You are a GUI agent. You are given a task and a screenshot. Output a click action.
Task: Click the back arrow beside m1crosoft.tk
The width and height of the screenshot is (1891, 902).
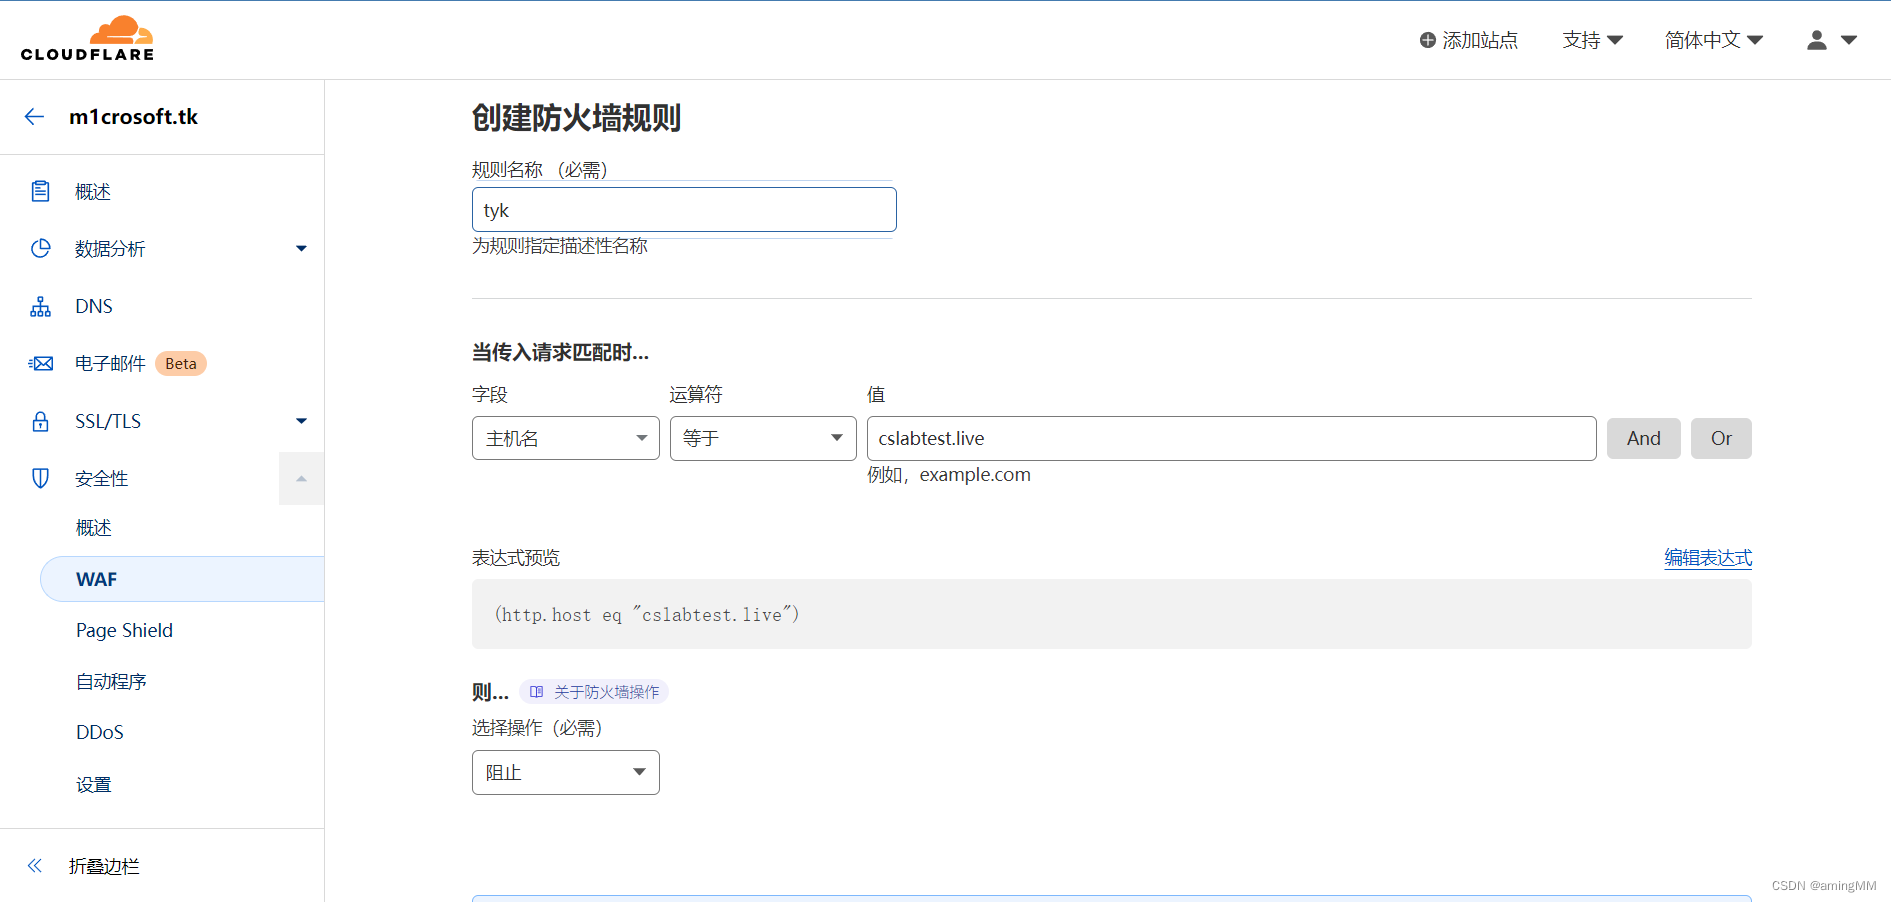pyautogui.click(x=35, y=117)
